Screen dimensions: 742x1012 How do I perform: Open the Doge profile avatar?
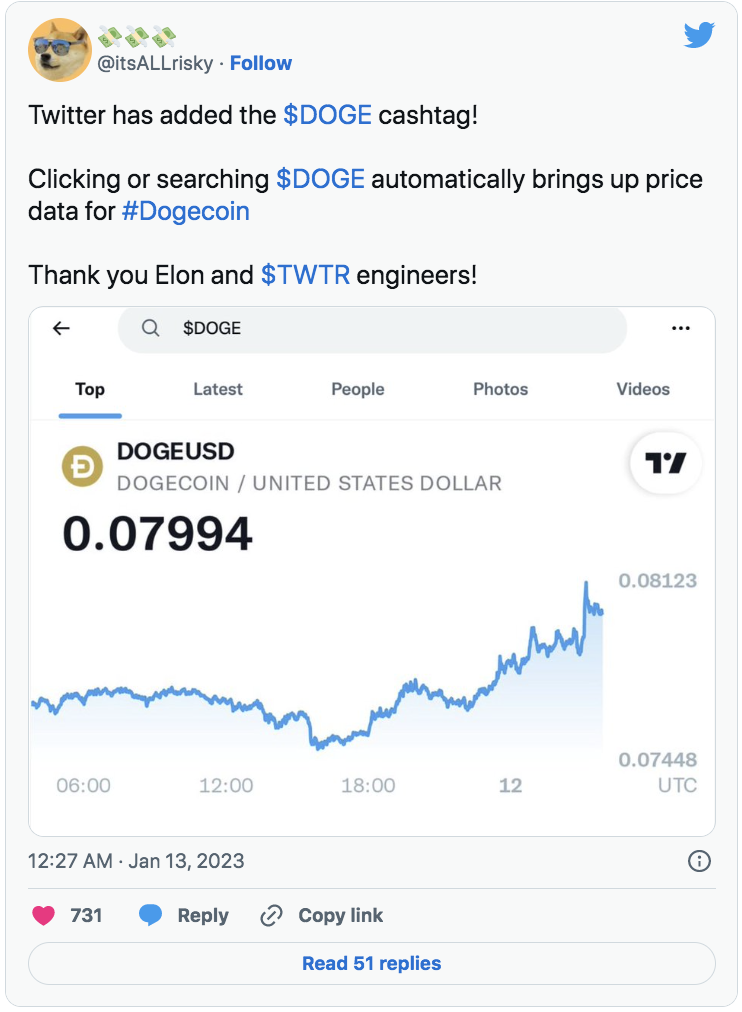click(x=60, y=50)
